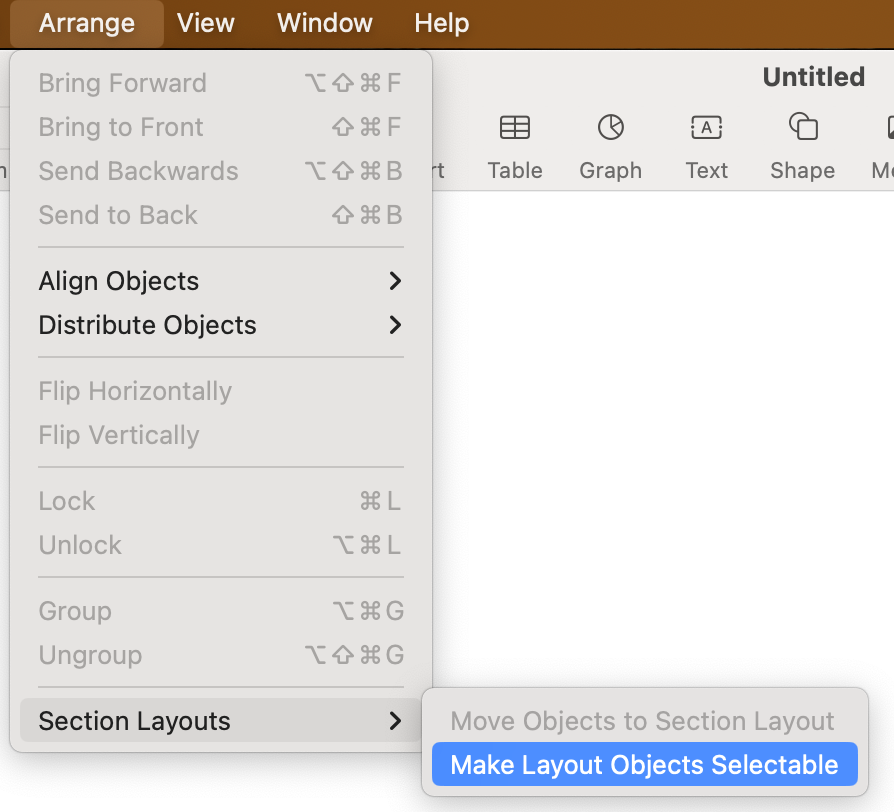Choose Bring to Front
This screenshot has width=894, height=812.
coord(121,127)
